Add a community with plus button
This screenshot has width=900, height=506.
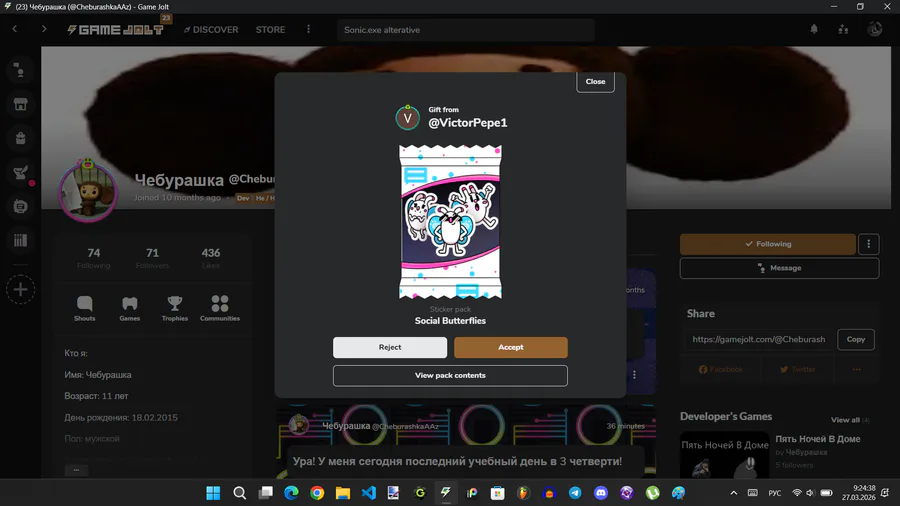(20, 289)
